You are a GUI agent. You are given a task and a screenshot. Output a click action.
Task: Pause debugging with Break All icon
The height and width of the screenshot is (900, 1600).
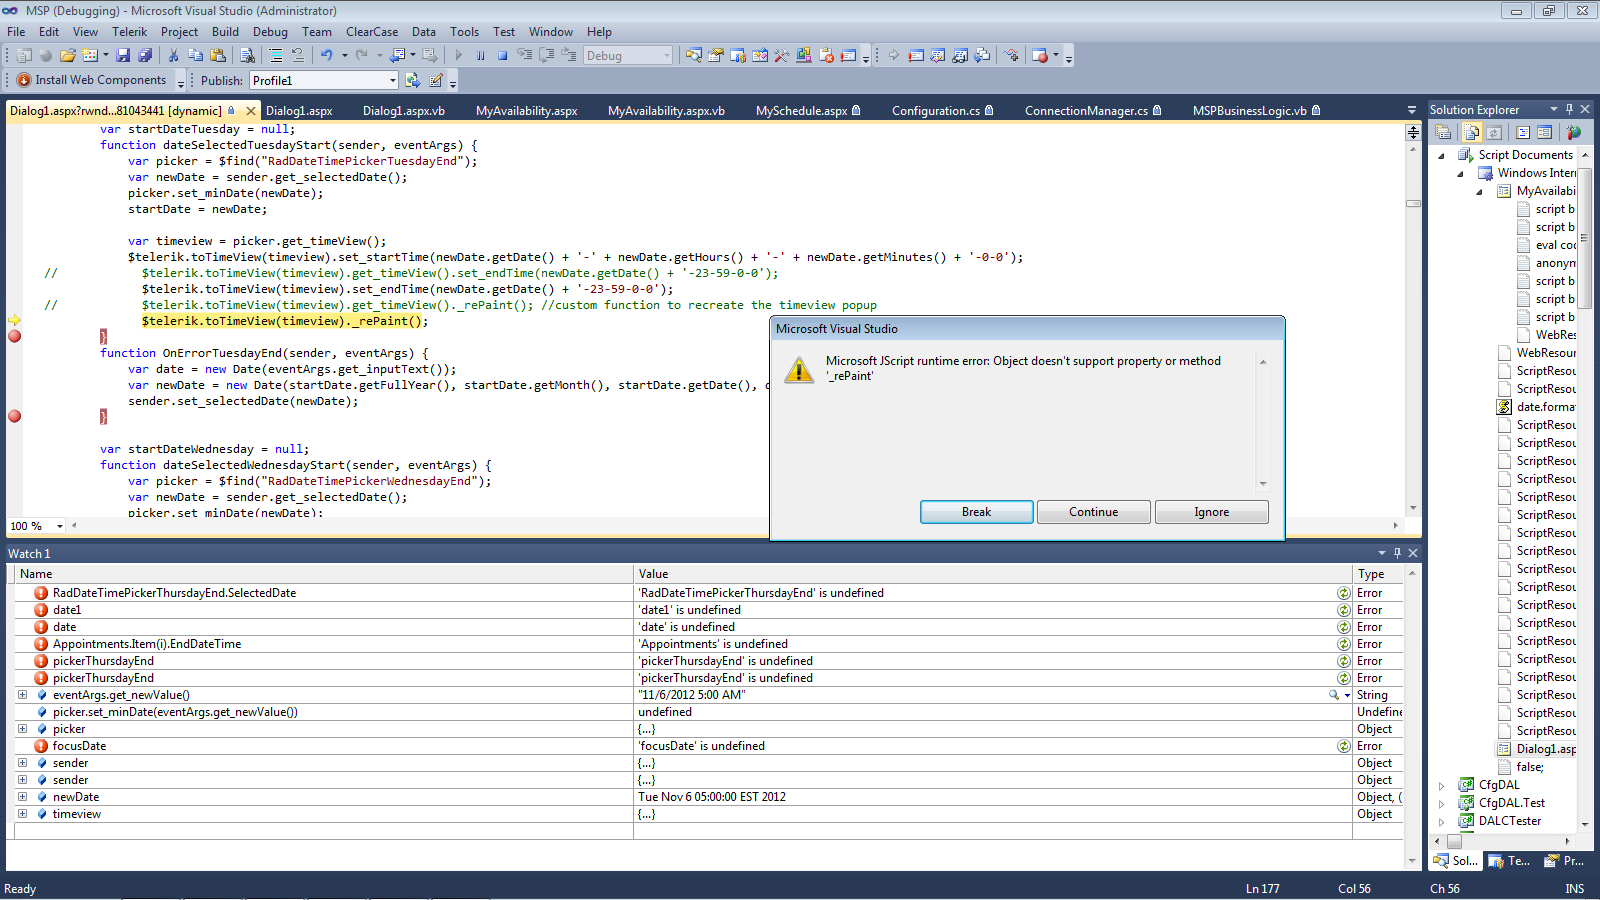pyautogui.click(x=480, y=56)
